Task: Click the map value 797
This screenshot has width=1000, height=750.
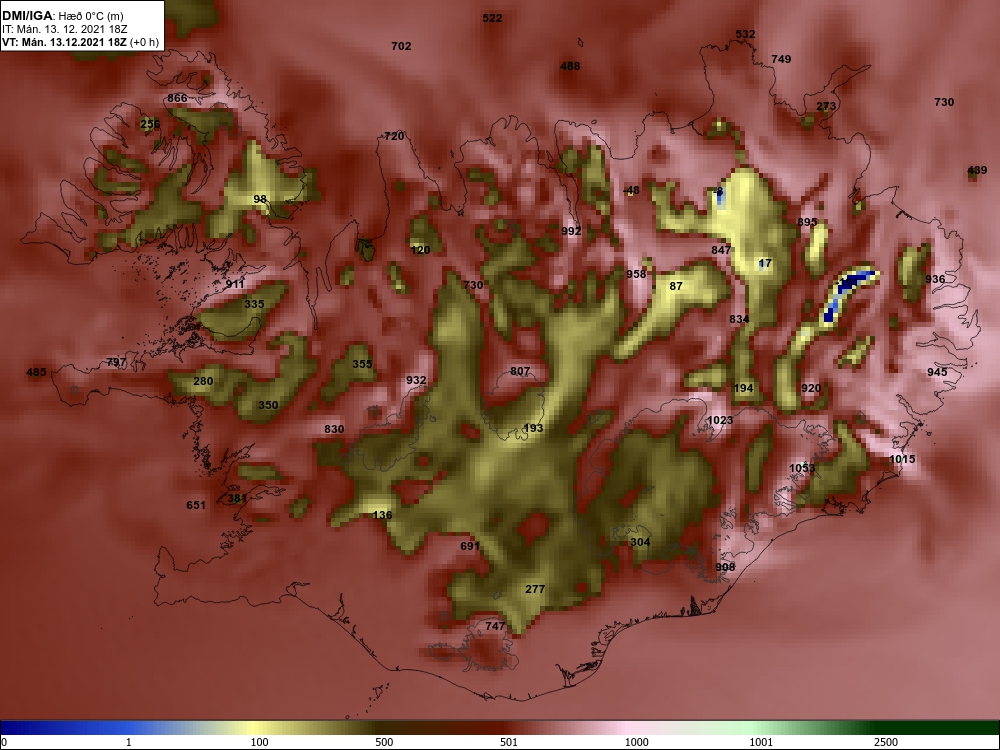Action: coord(116,363)
